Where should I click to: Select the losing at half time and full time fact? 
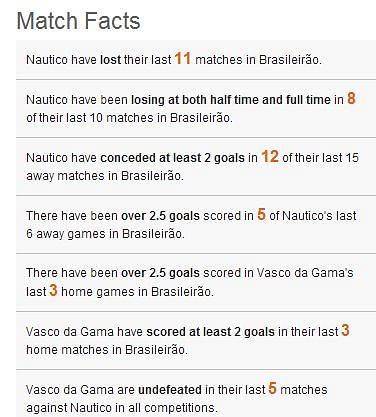[x=196, y=108]
